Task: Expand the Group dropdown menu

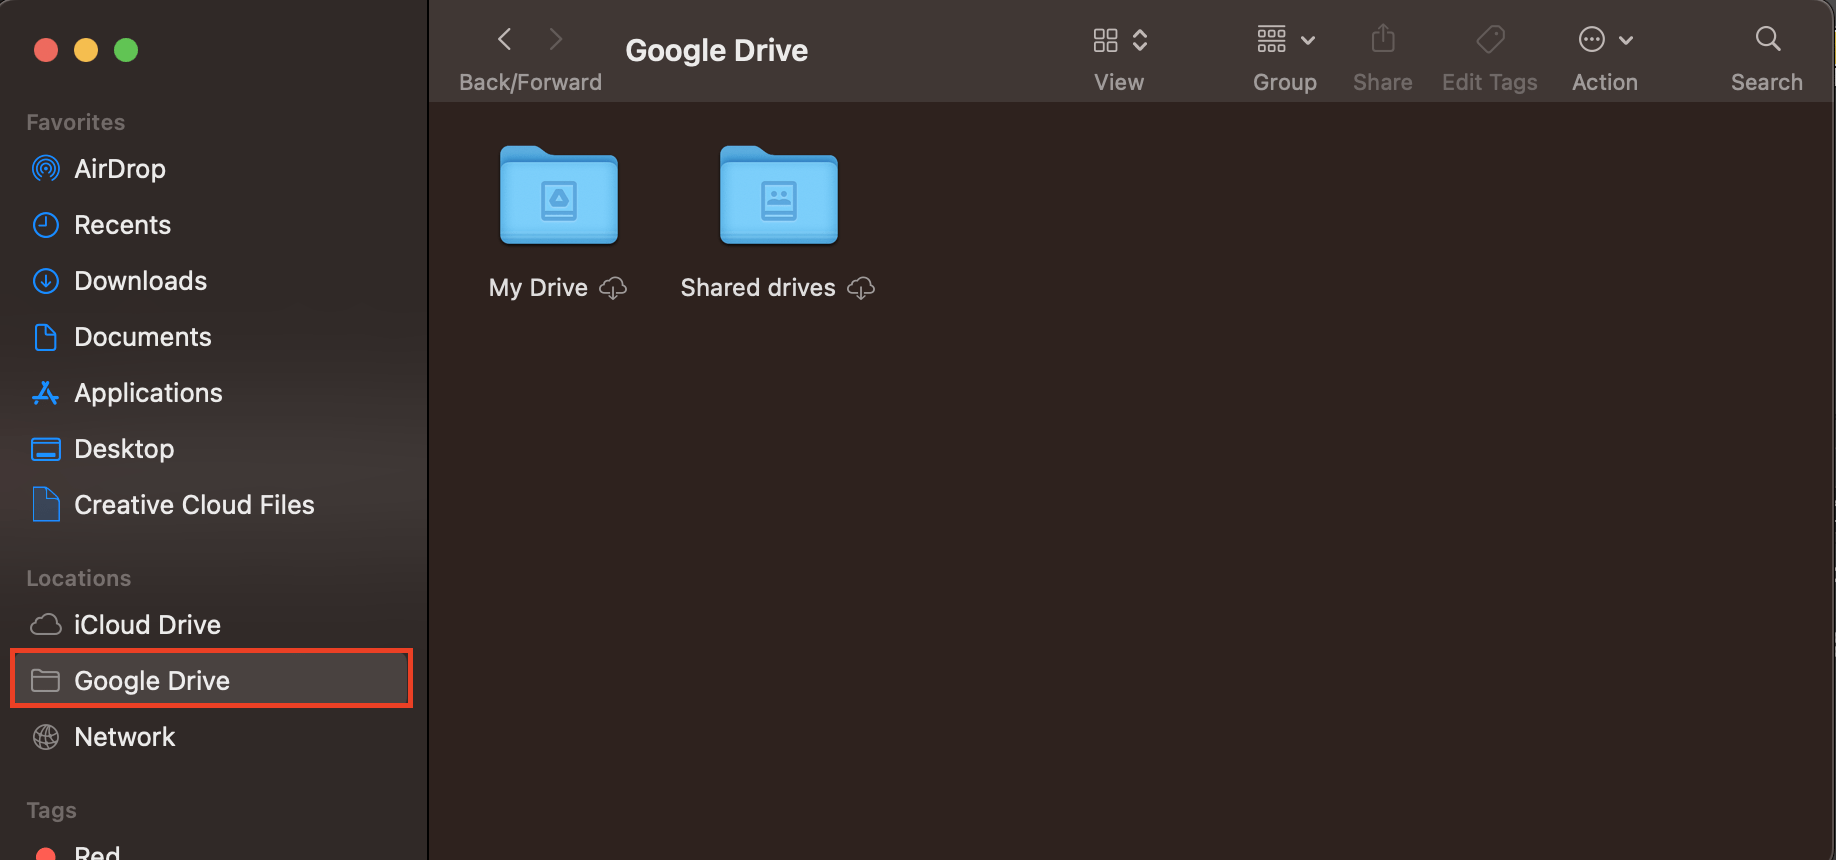Action: (1285, 41)
